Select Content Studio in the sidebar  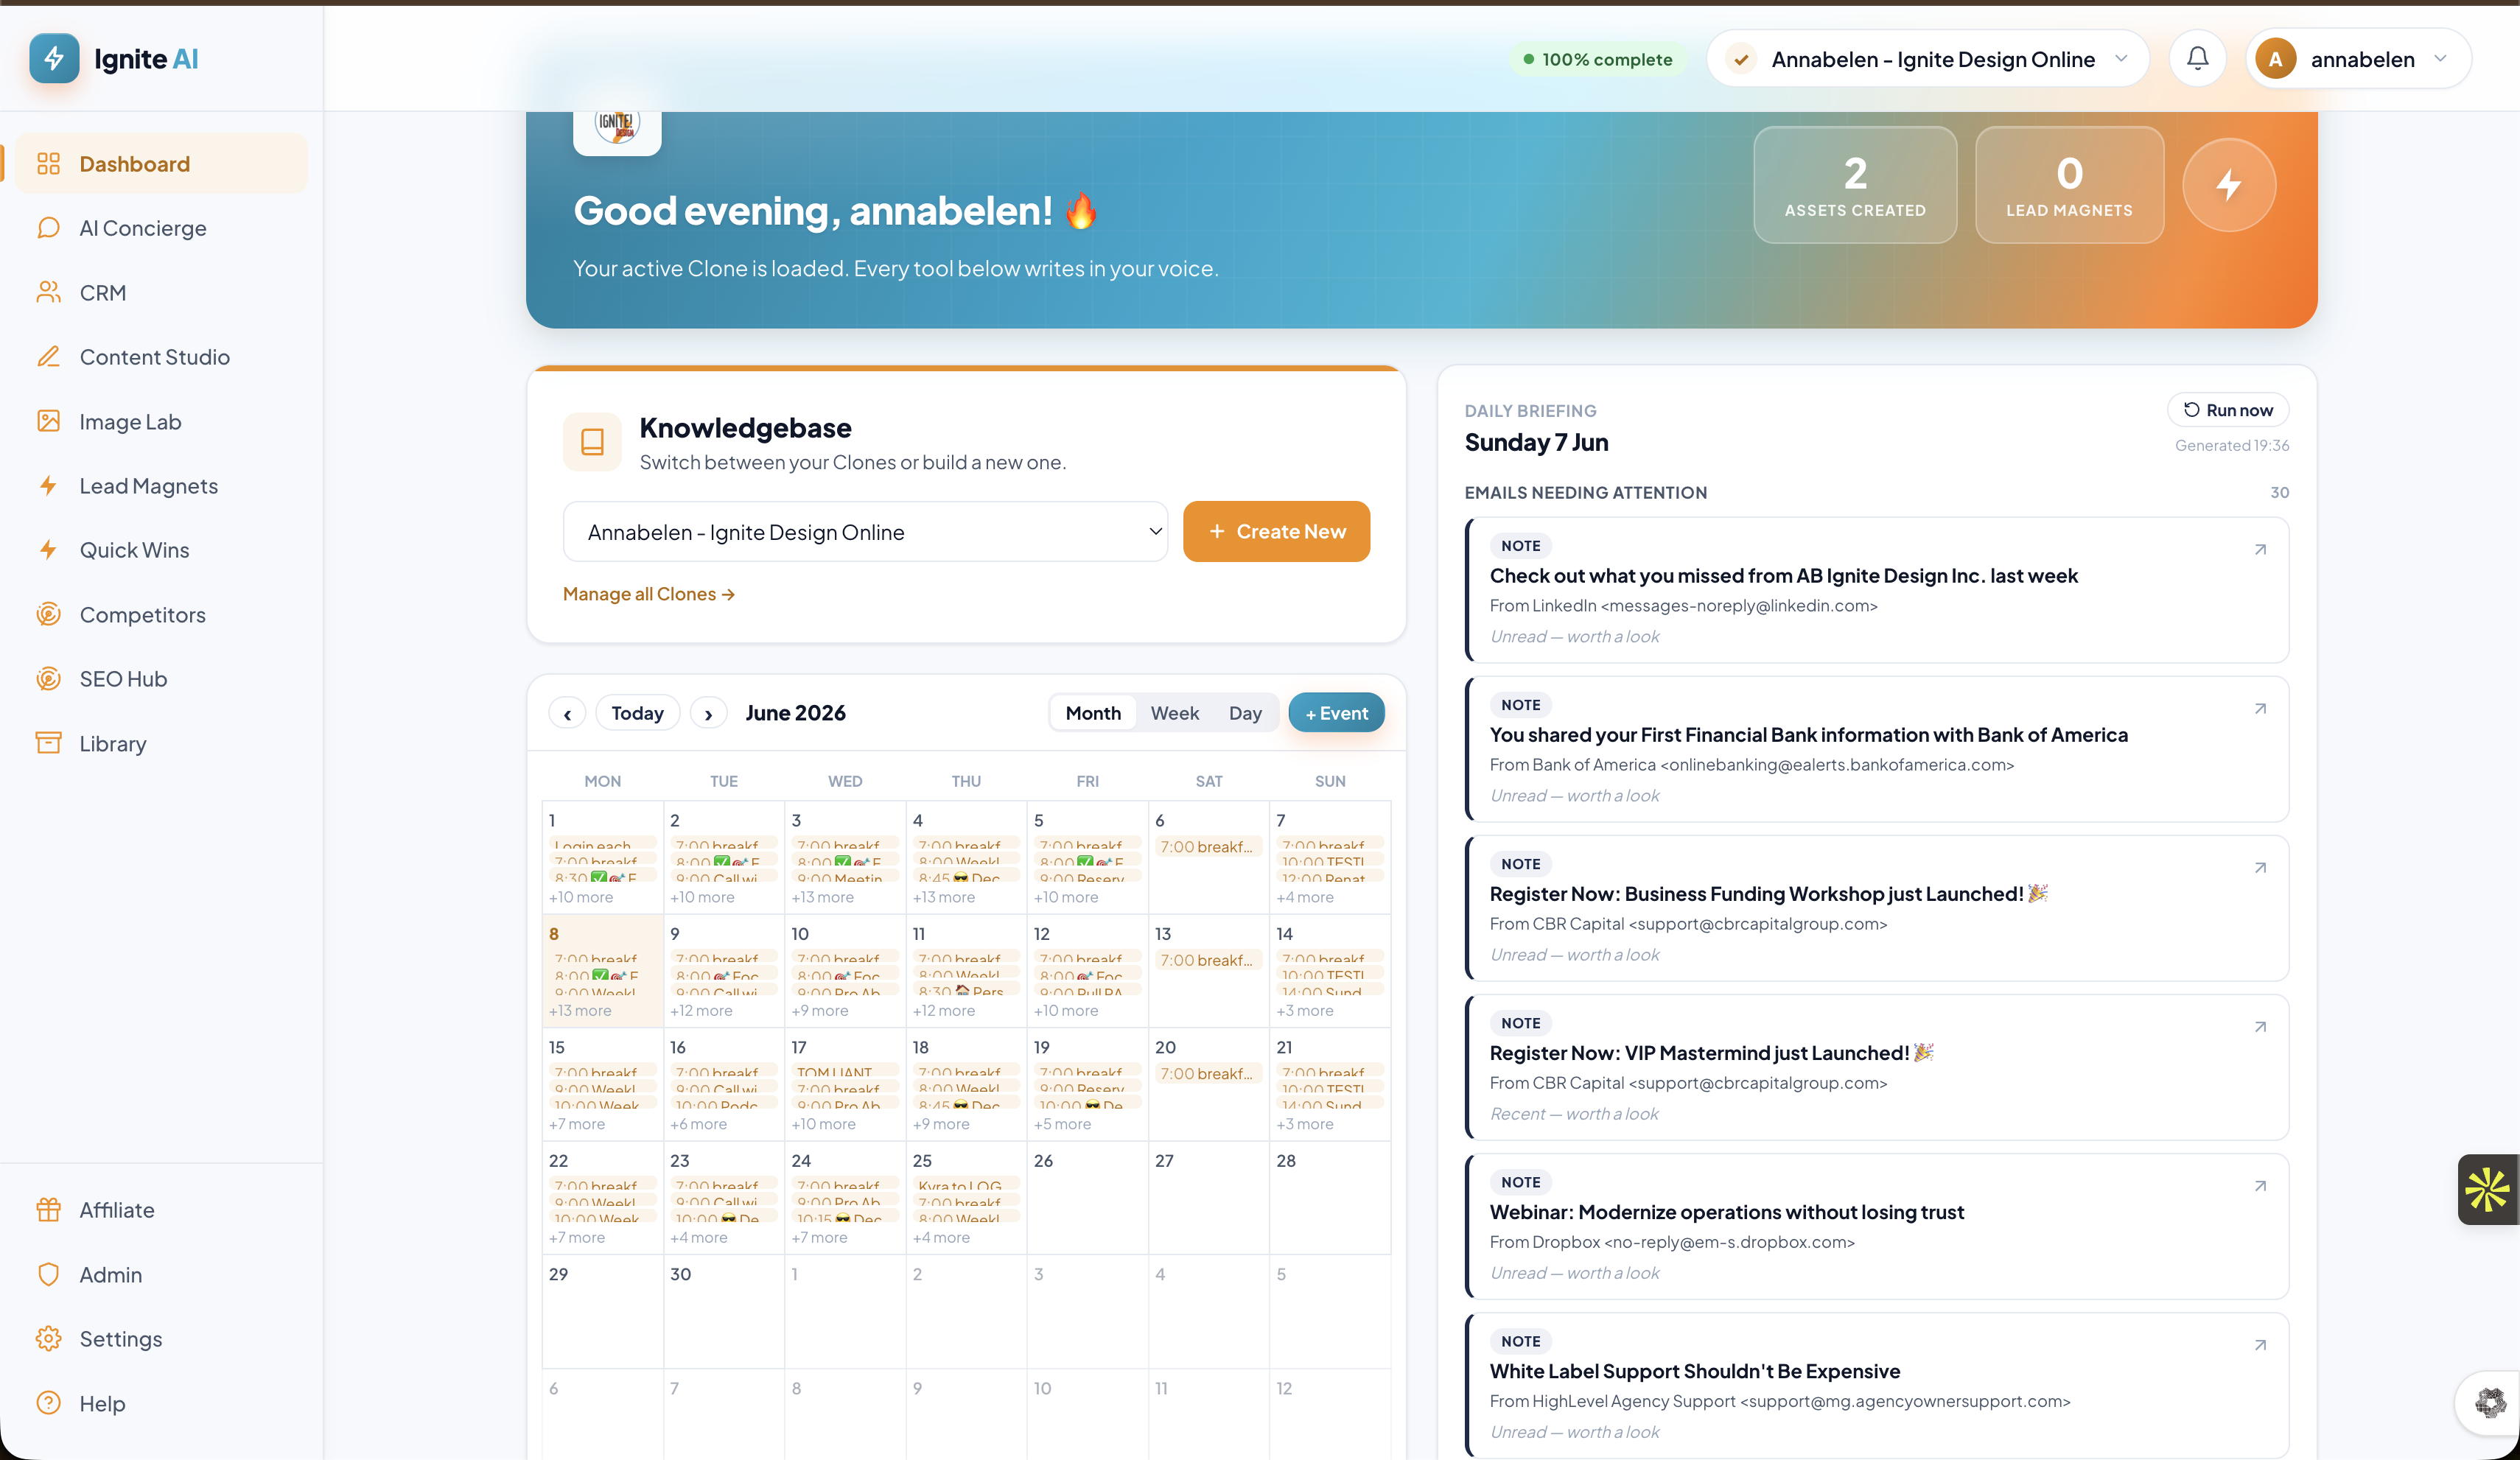(160, 357)
